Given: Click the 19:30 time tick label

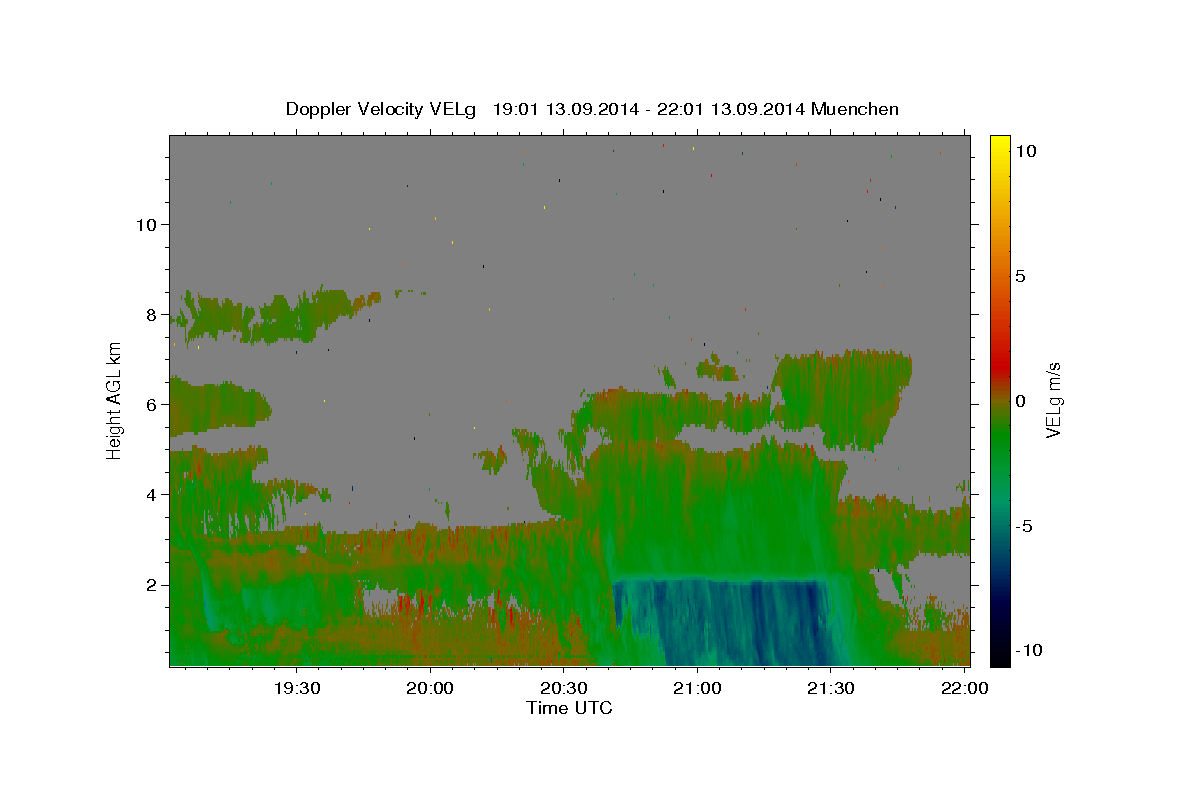Looking at the screenshot, I should 297,689.
